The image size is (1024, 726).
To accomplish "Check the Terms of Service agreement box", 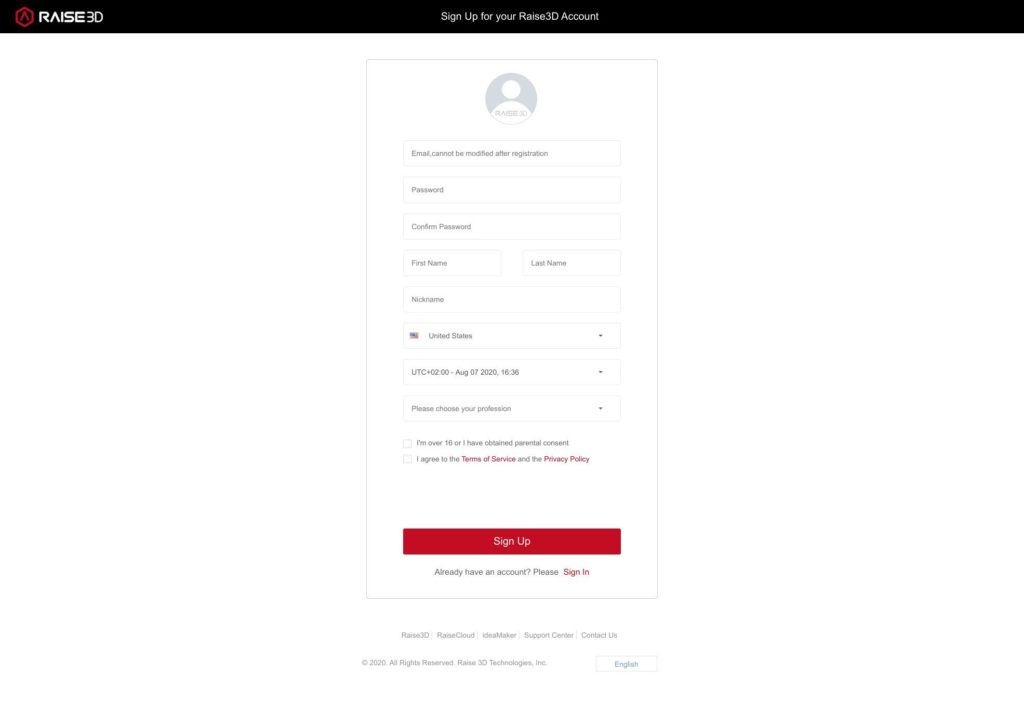I will click(x=408, y=460).
